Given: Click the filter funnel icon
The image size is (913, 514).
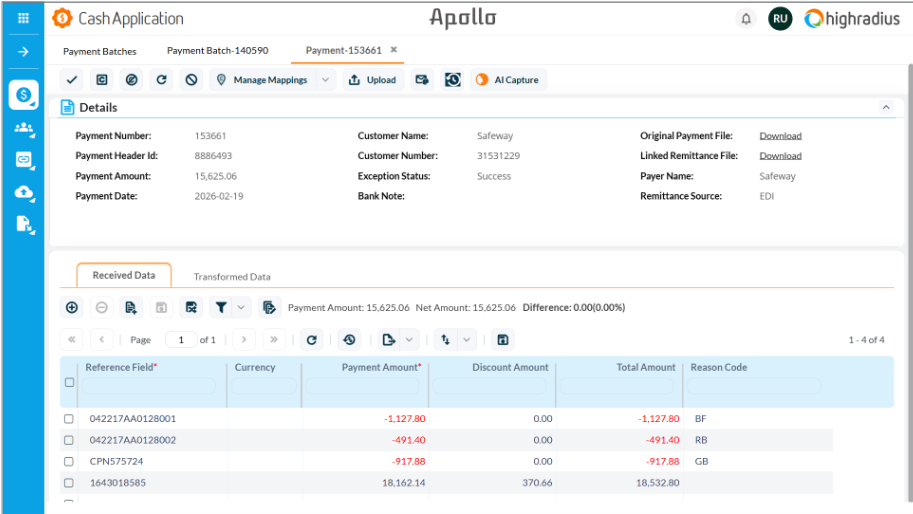Looking at the screenshot, I should point(221,308).
